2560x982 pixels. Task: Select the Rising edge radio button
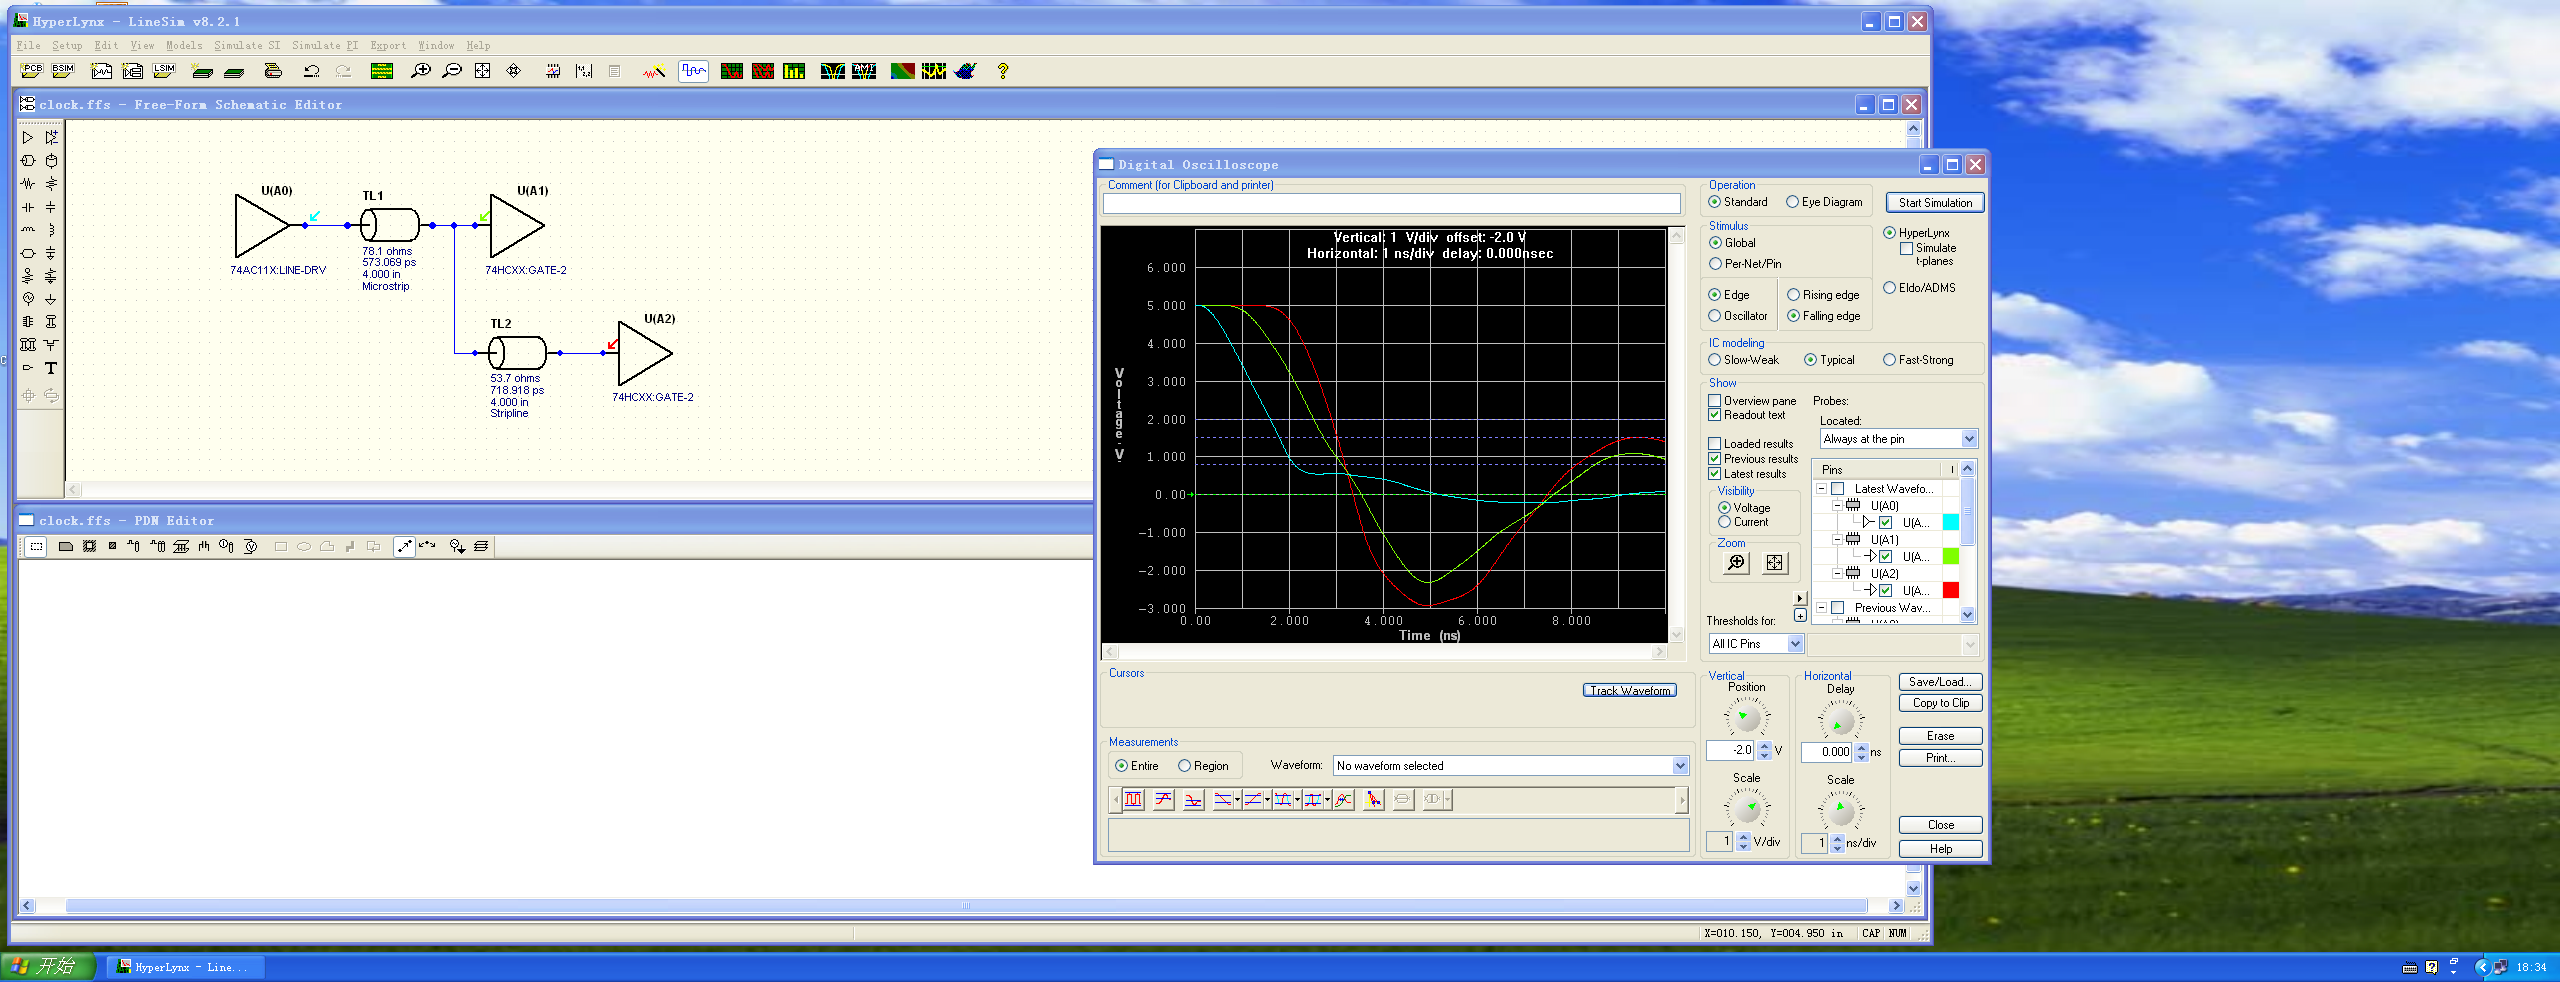[1793, 295]
